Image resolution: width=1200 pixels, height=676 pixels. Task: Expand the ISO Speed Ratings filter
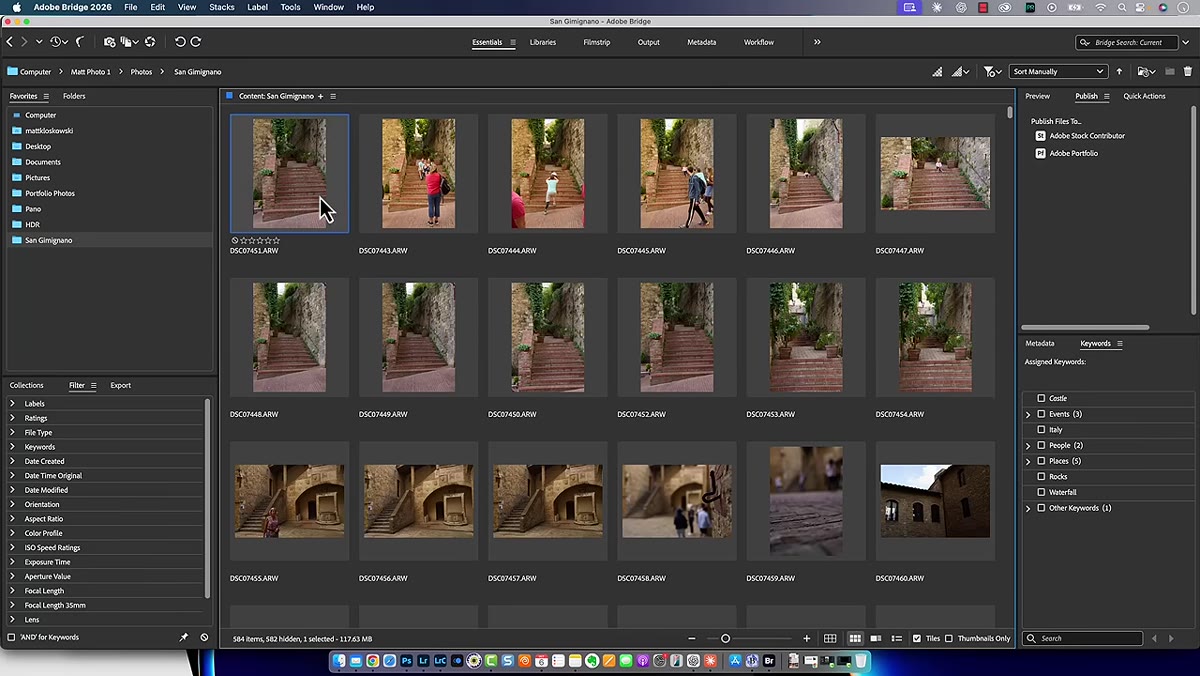12,548
